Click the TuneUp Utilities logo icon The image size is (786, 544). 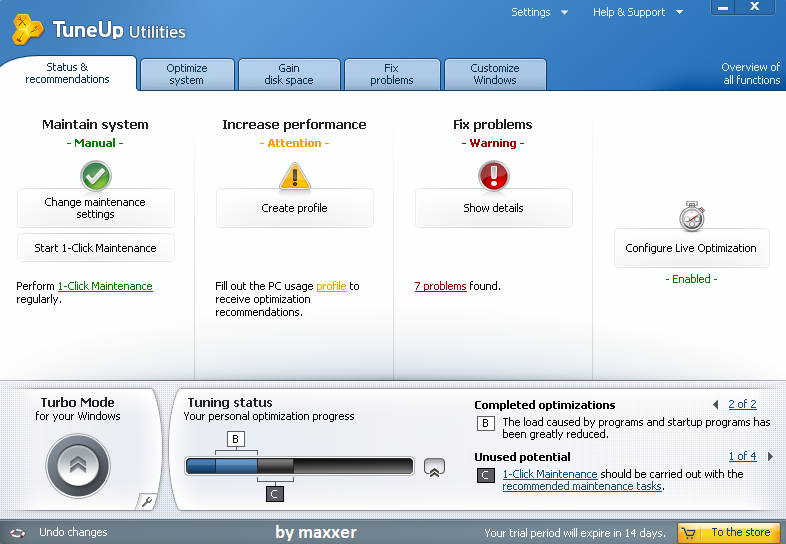29,30
